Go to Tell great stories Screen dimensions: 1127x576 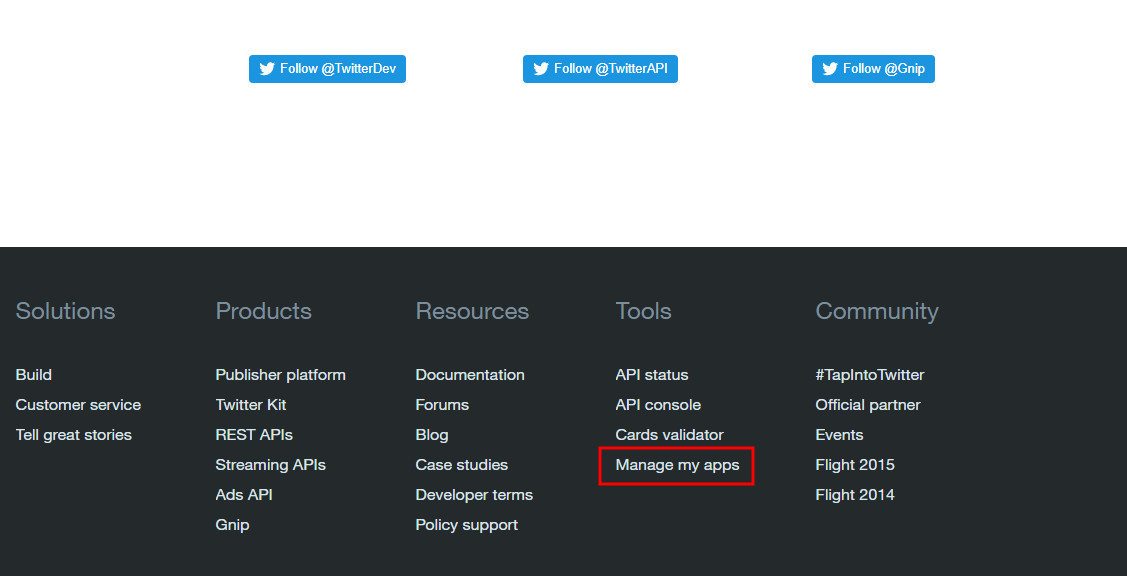point(74,435)
